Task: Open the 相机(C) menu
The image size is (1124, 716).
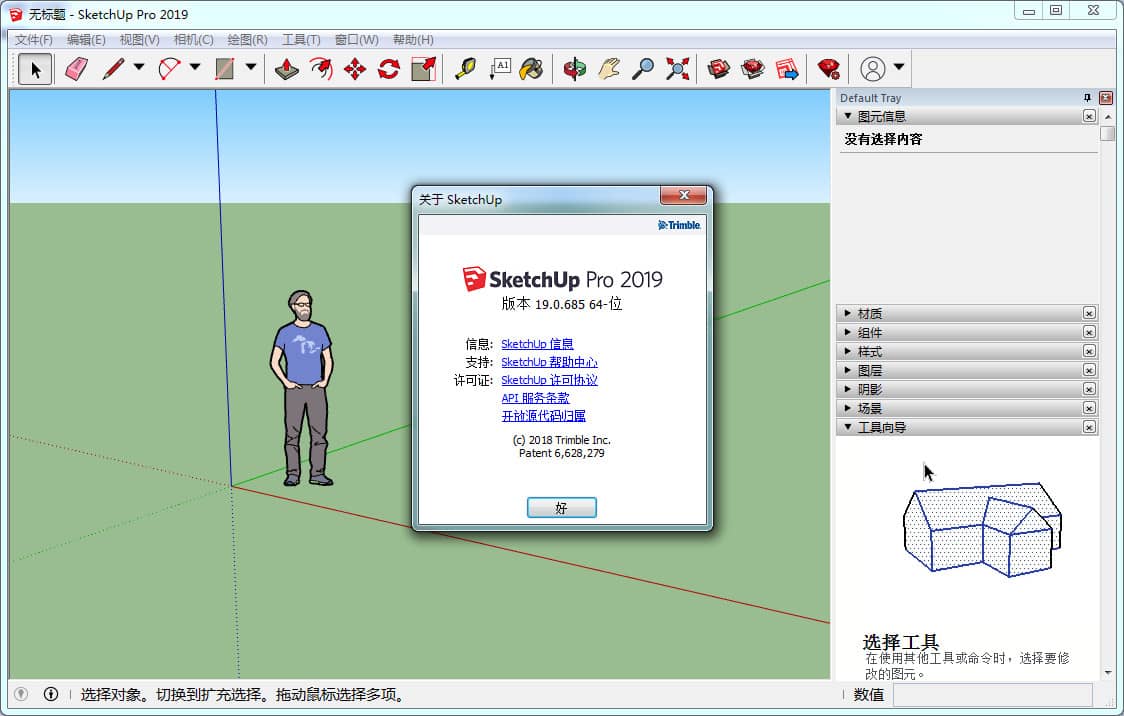Action: (193, 40)
